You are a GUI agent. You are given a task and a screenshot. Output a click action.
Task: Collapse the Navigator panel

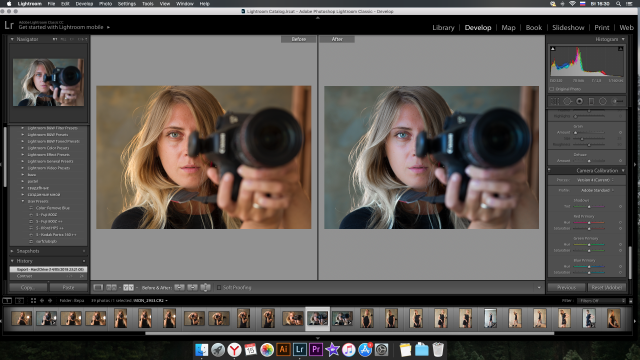click(x=12, y=39)
